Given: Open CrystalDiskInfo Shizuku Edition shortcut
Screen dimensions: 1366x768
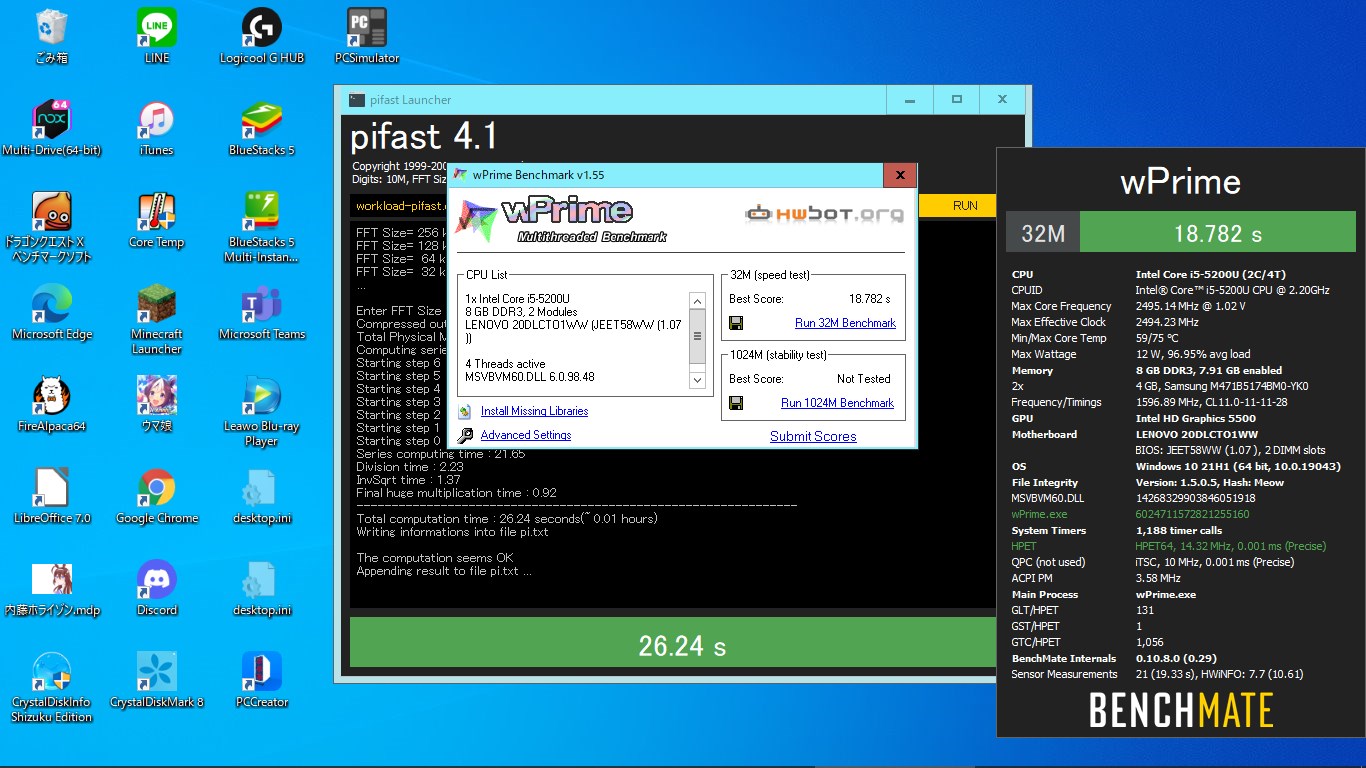Looking at the screenshot, I should coord(51,687).
